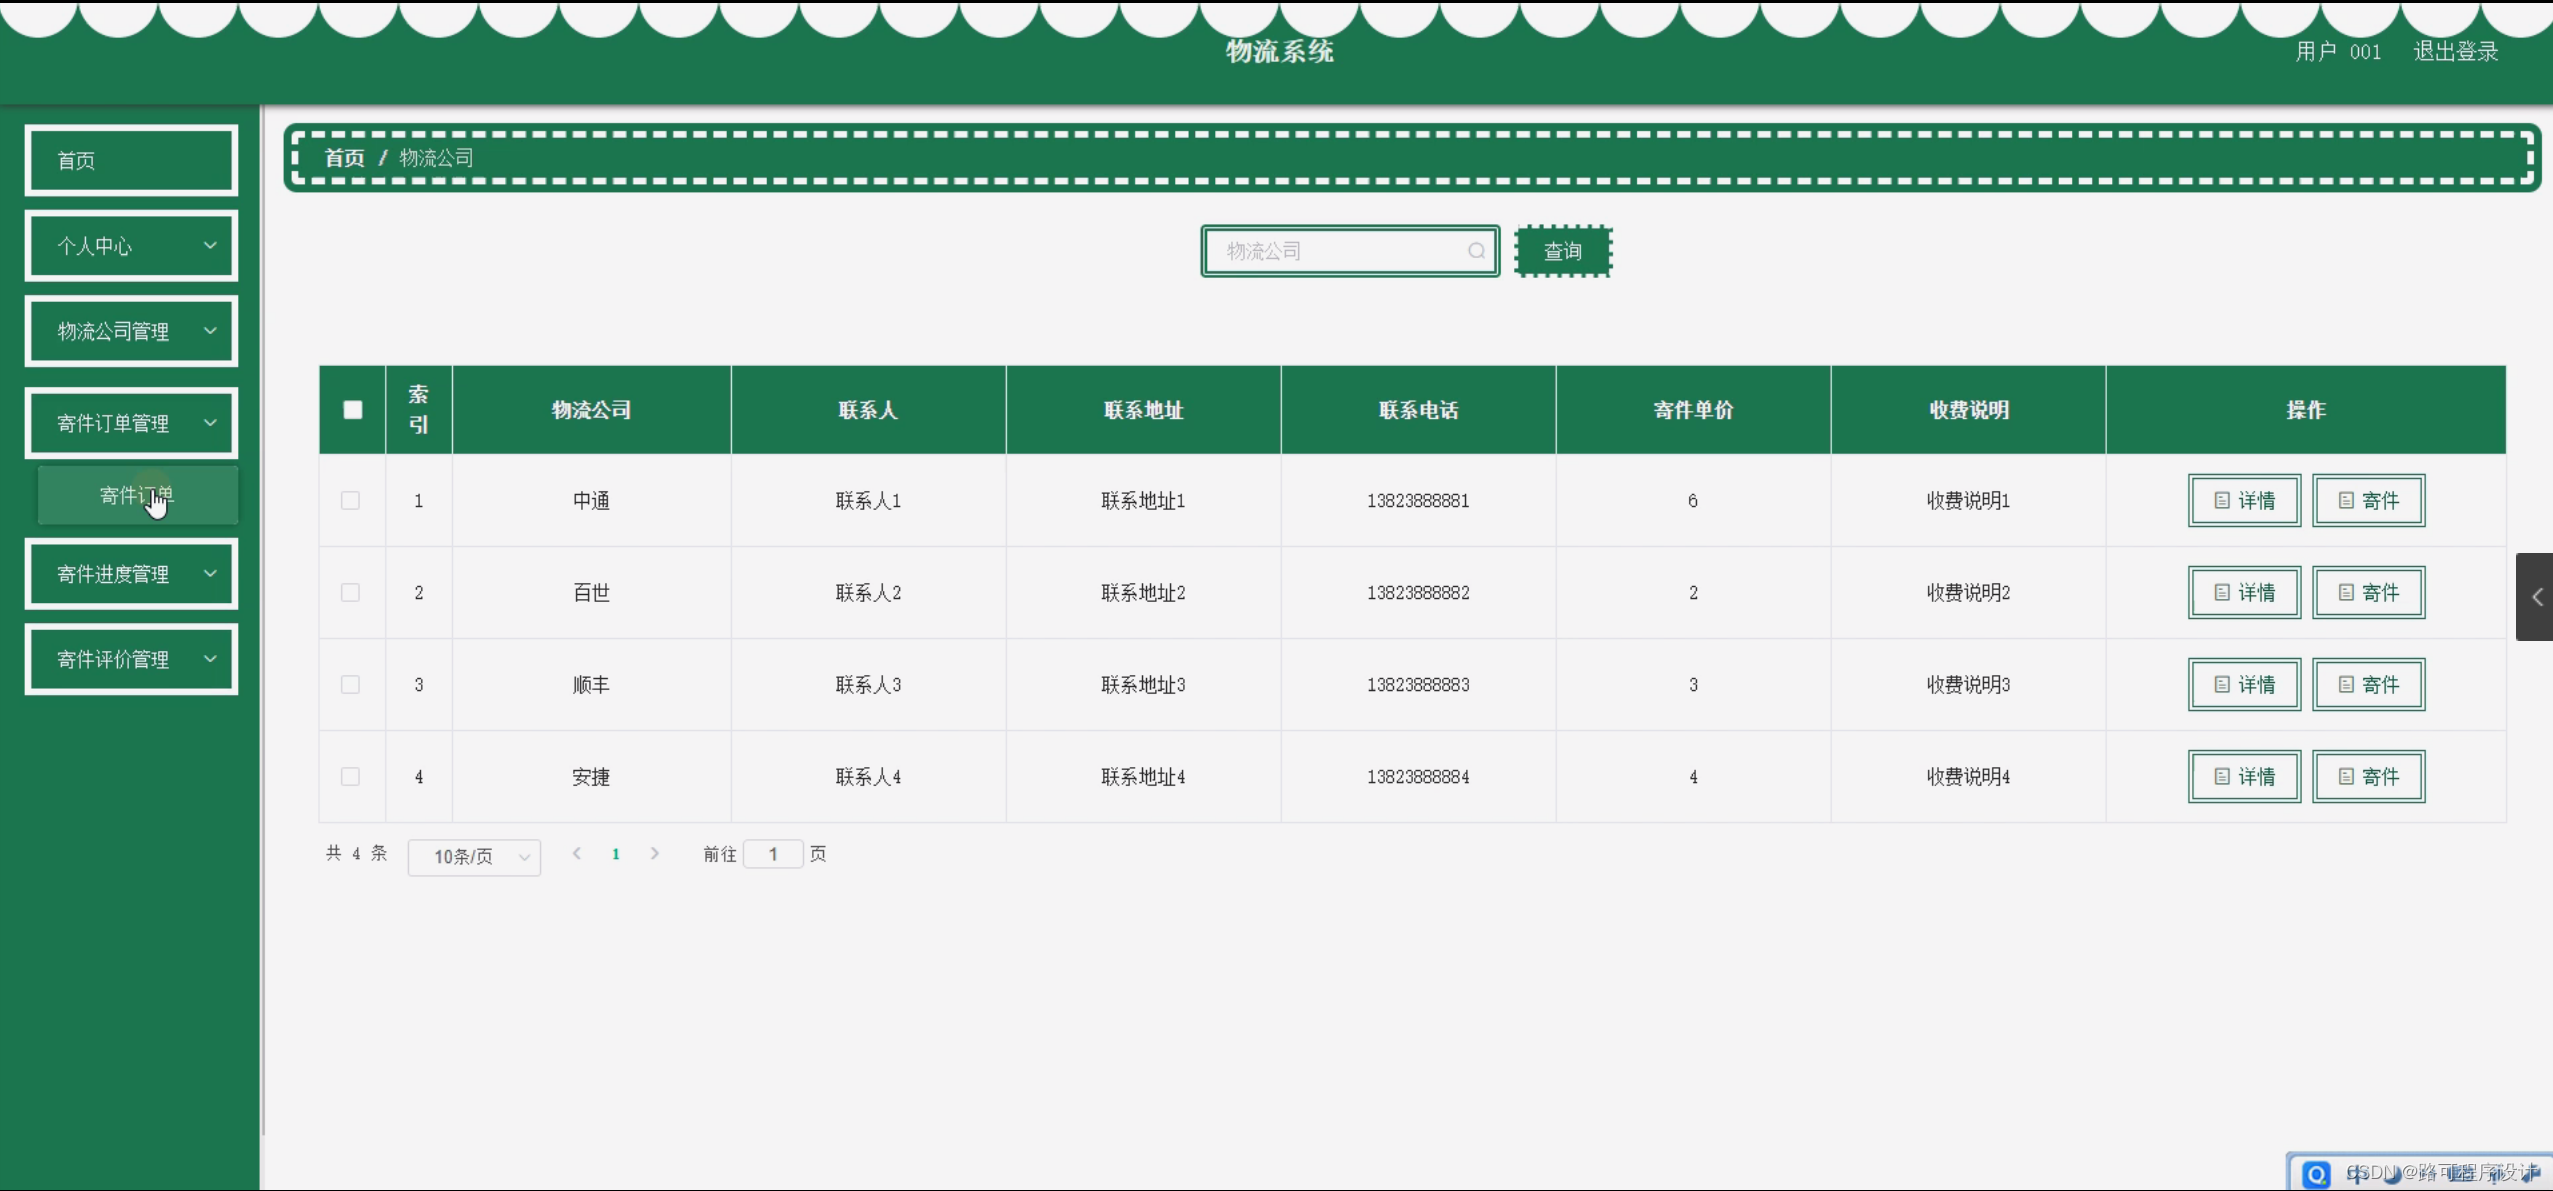The height and width of the screenshot is (1191, 2553).
Task: Click the 首页 breadcrumb link
Action: pos(345,158)
